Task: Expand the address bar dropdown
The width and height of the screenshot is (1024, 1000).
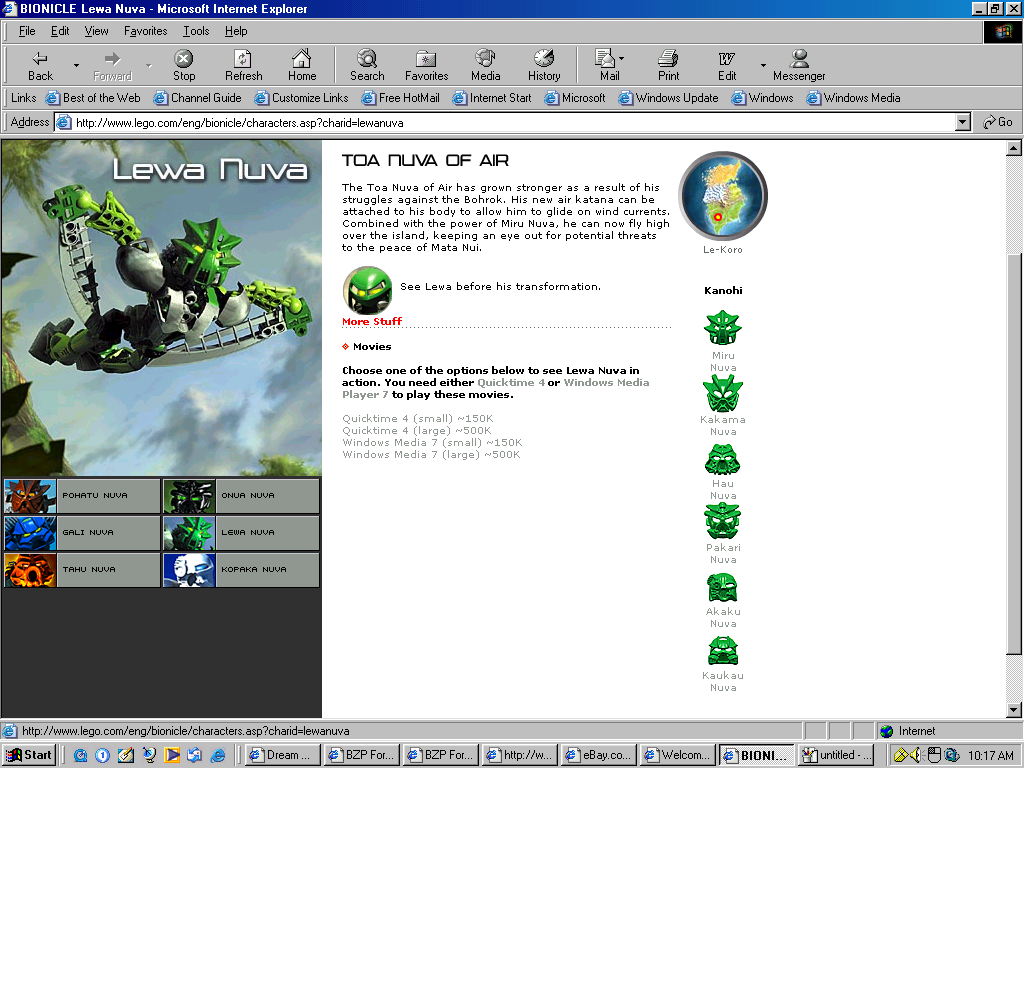Action: coord(963,122)
